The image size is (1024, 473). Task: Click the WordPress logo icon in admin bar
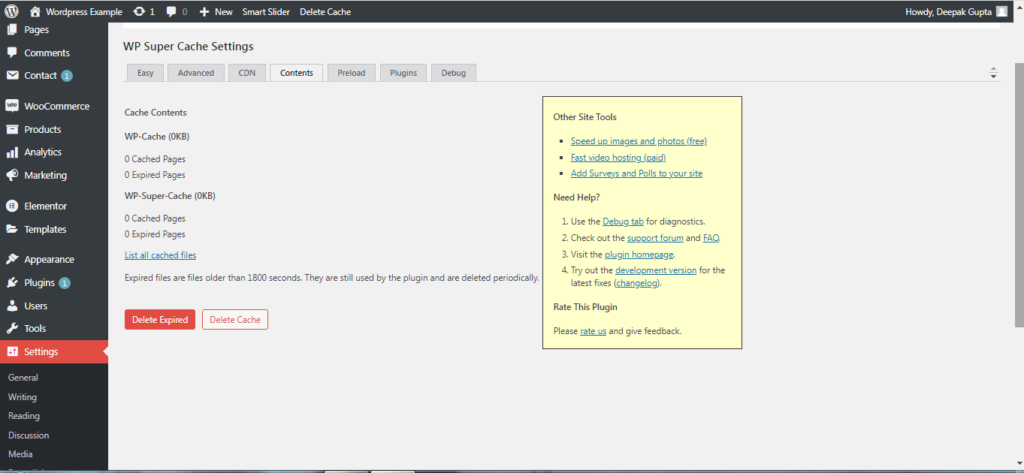pos(12,12)
